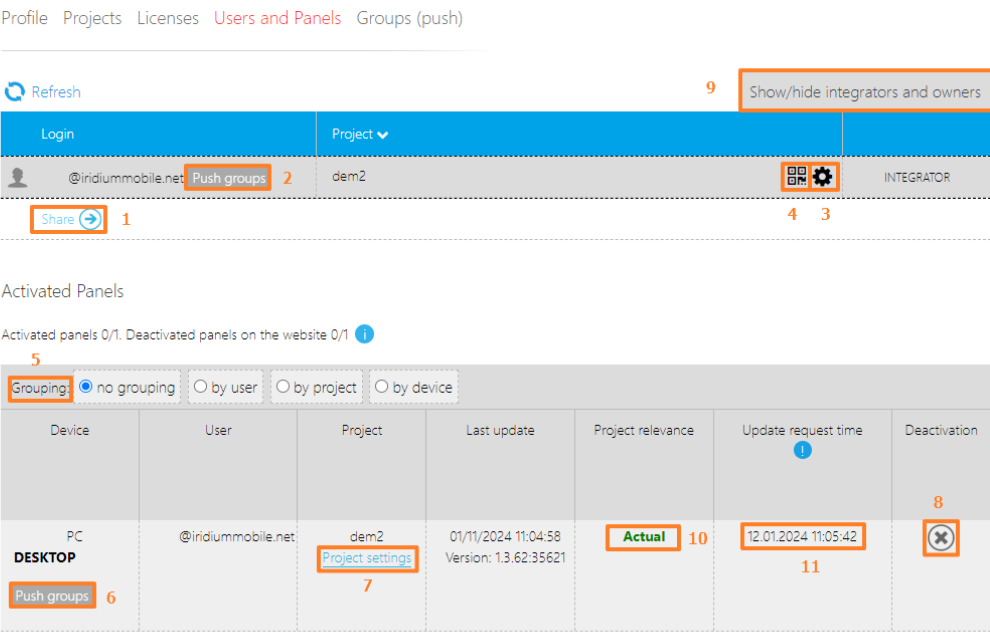Click the Share arrow icon
Image resolution: width=990 pixels, height=633 pixels.
point(91,220)
